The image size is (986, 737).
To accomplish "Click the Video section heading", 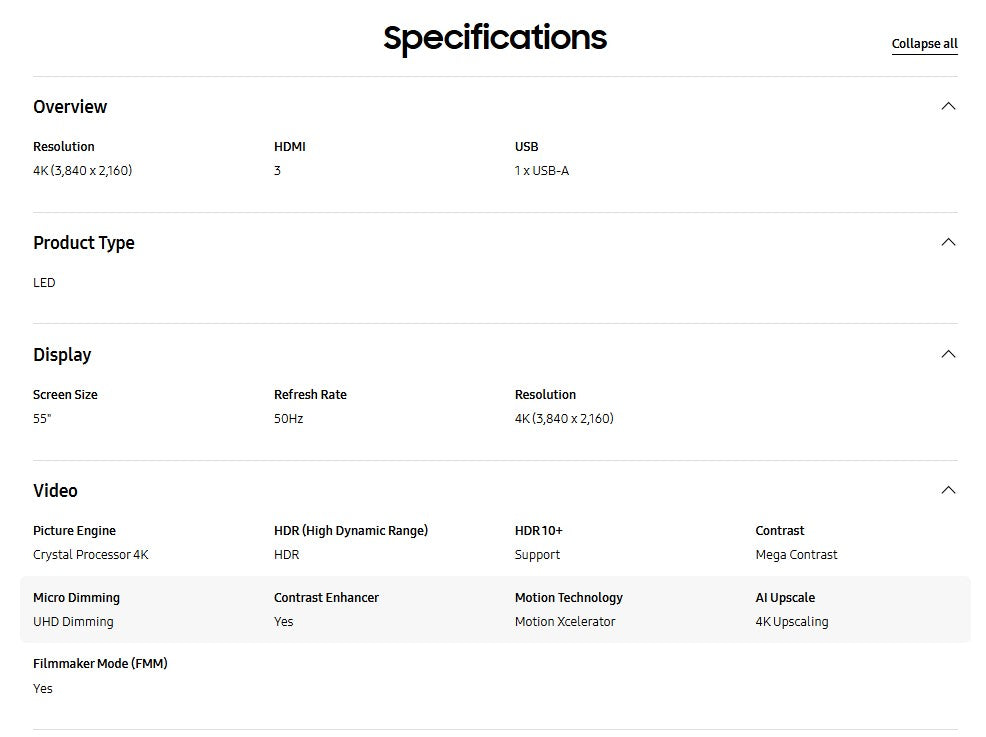I will [55, 491].
